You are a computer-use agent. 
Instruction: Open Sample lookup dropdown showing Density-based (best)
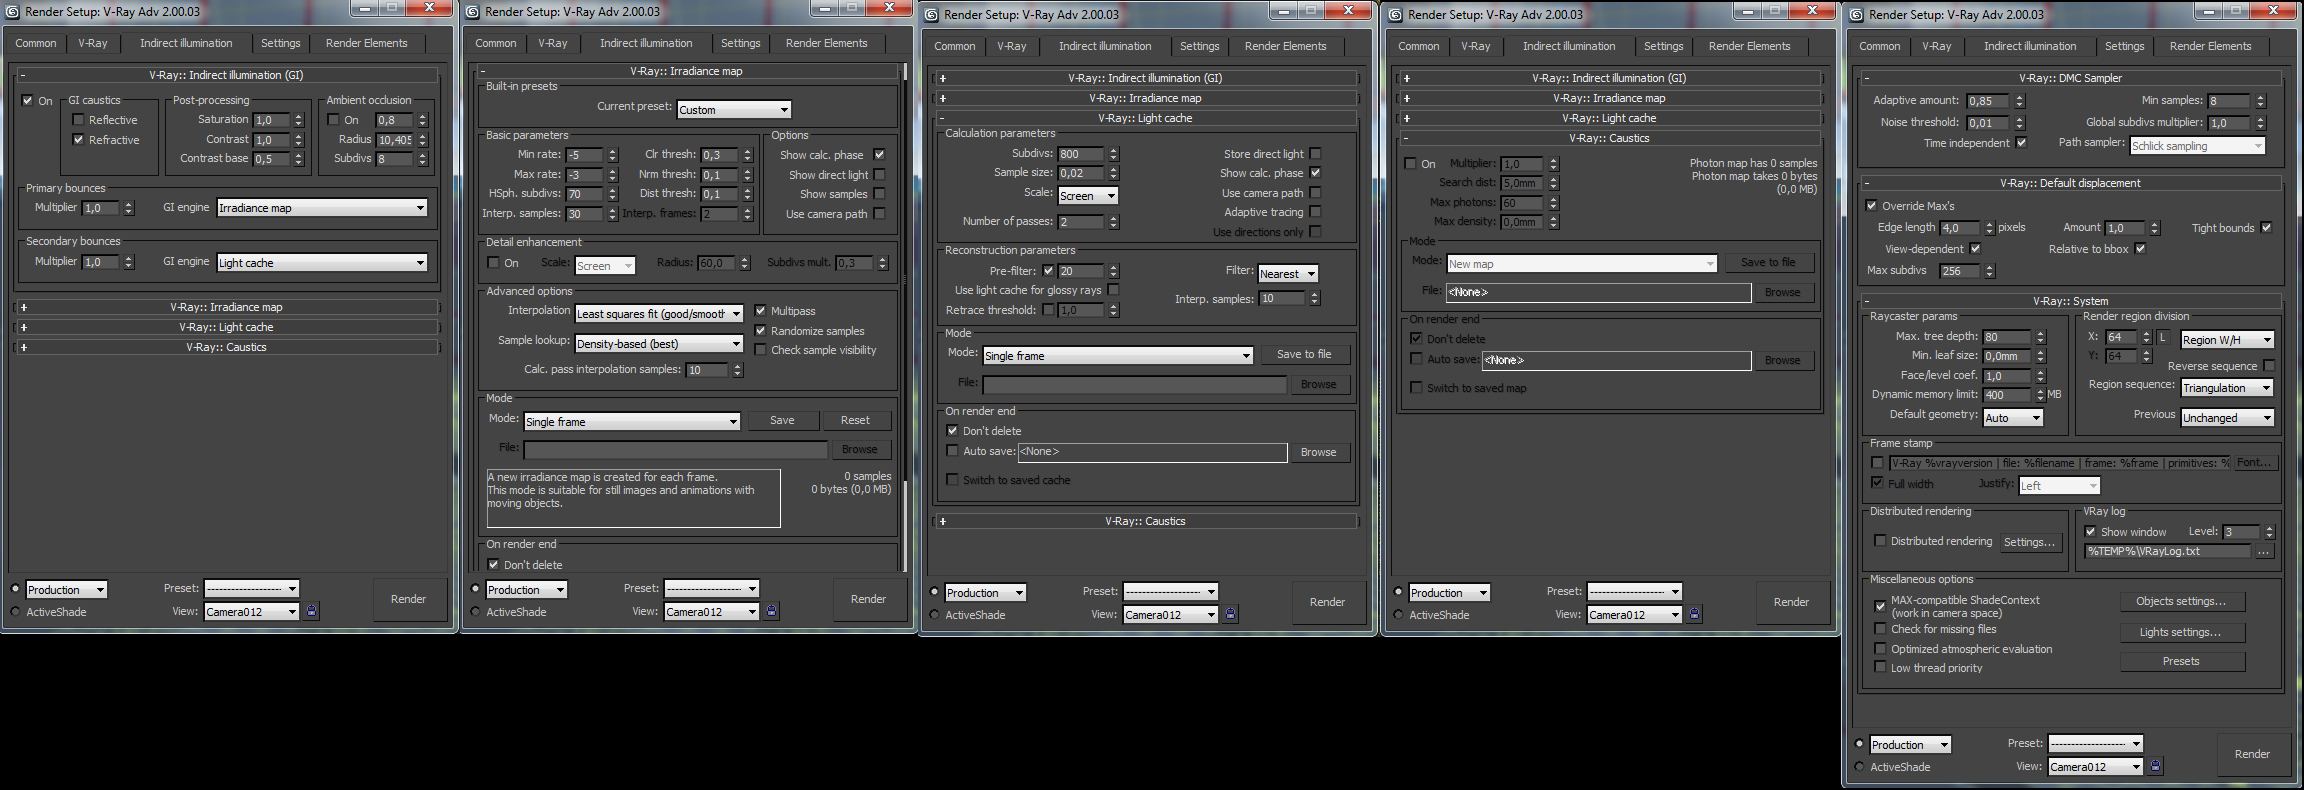[x=659, y=344]
